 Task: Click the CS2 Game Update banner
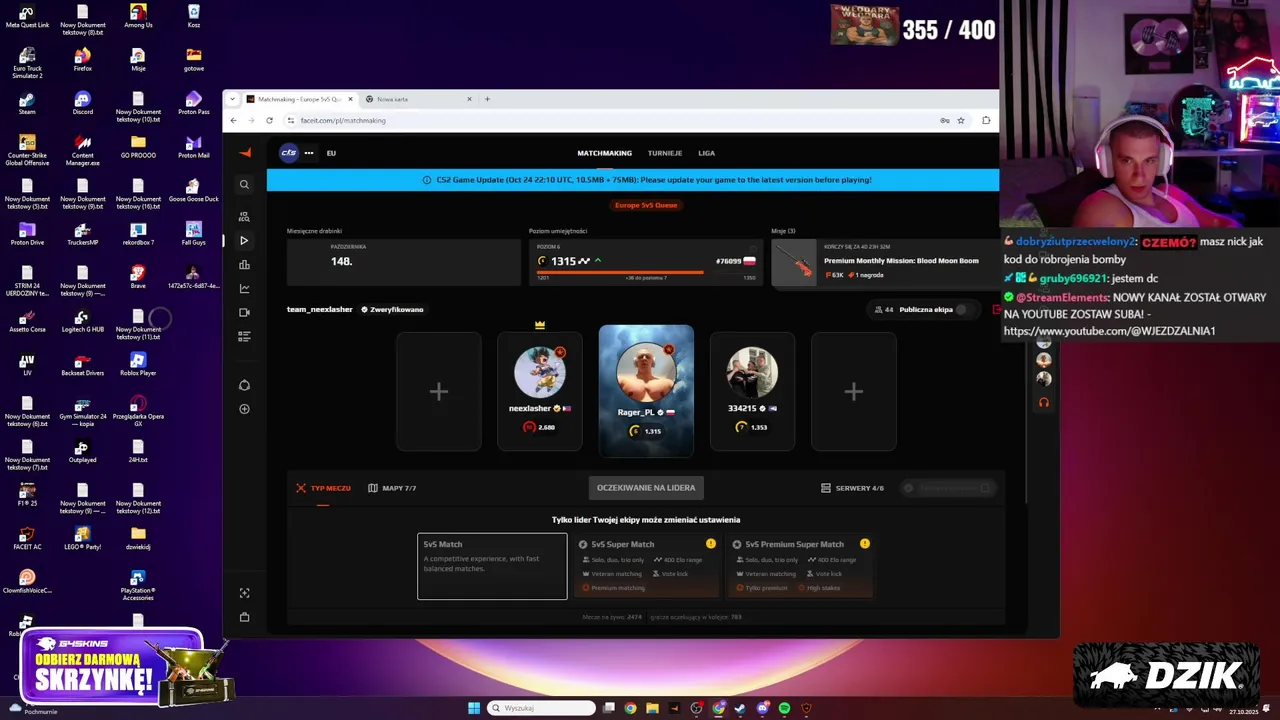pos(633,180)
